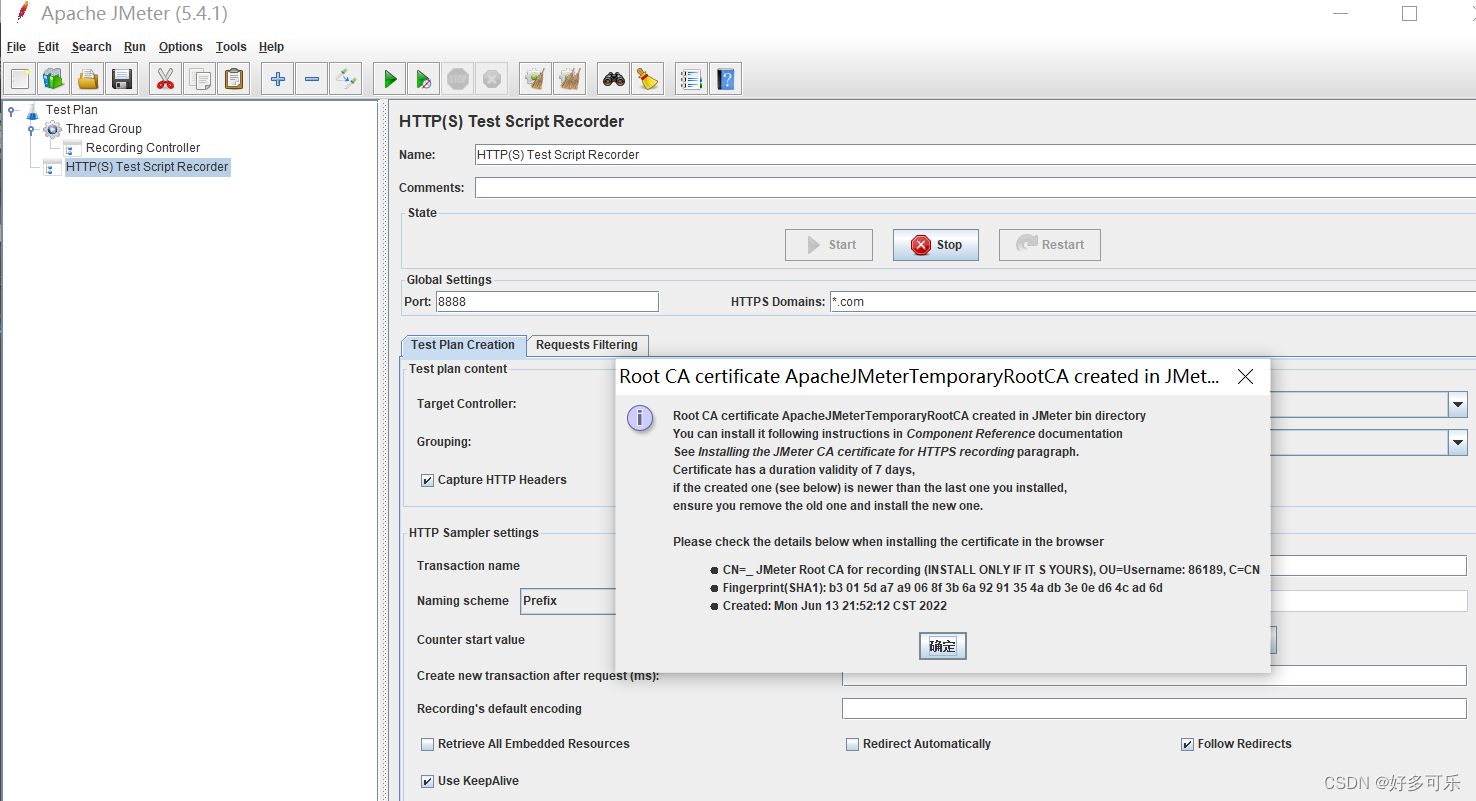Open the Naming scheme Prefix combo box
This screenshot has height=801, width=1476.
[x=568, y=601]
